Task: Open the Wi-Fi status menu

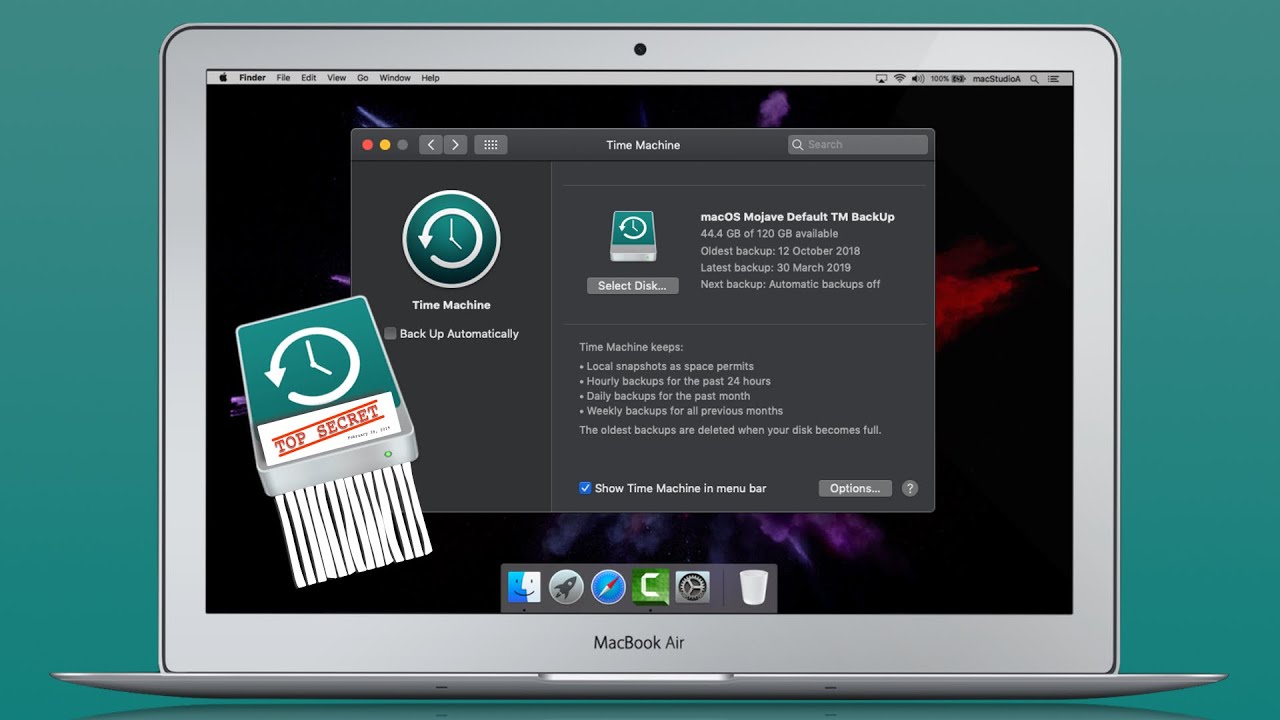Action: click(x=900, y=78)
